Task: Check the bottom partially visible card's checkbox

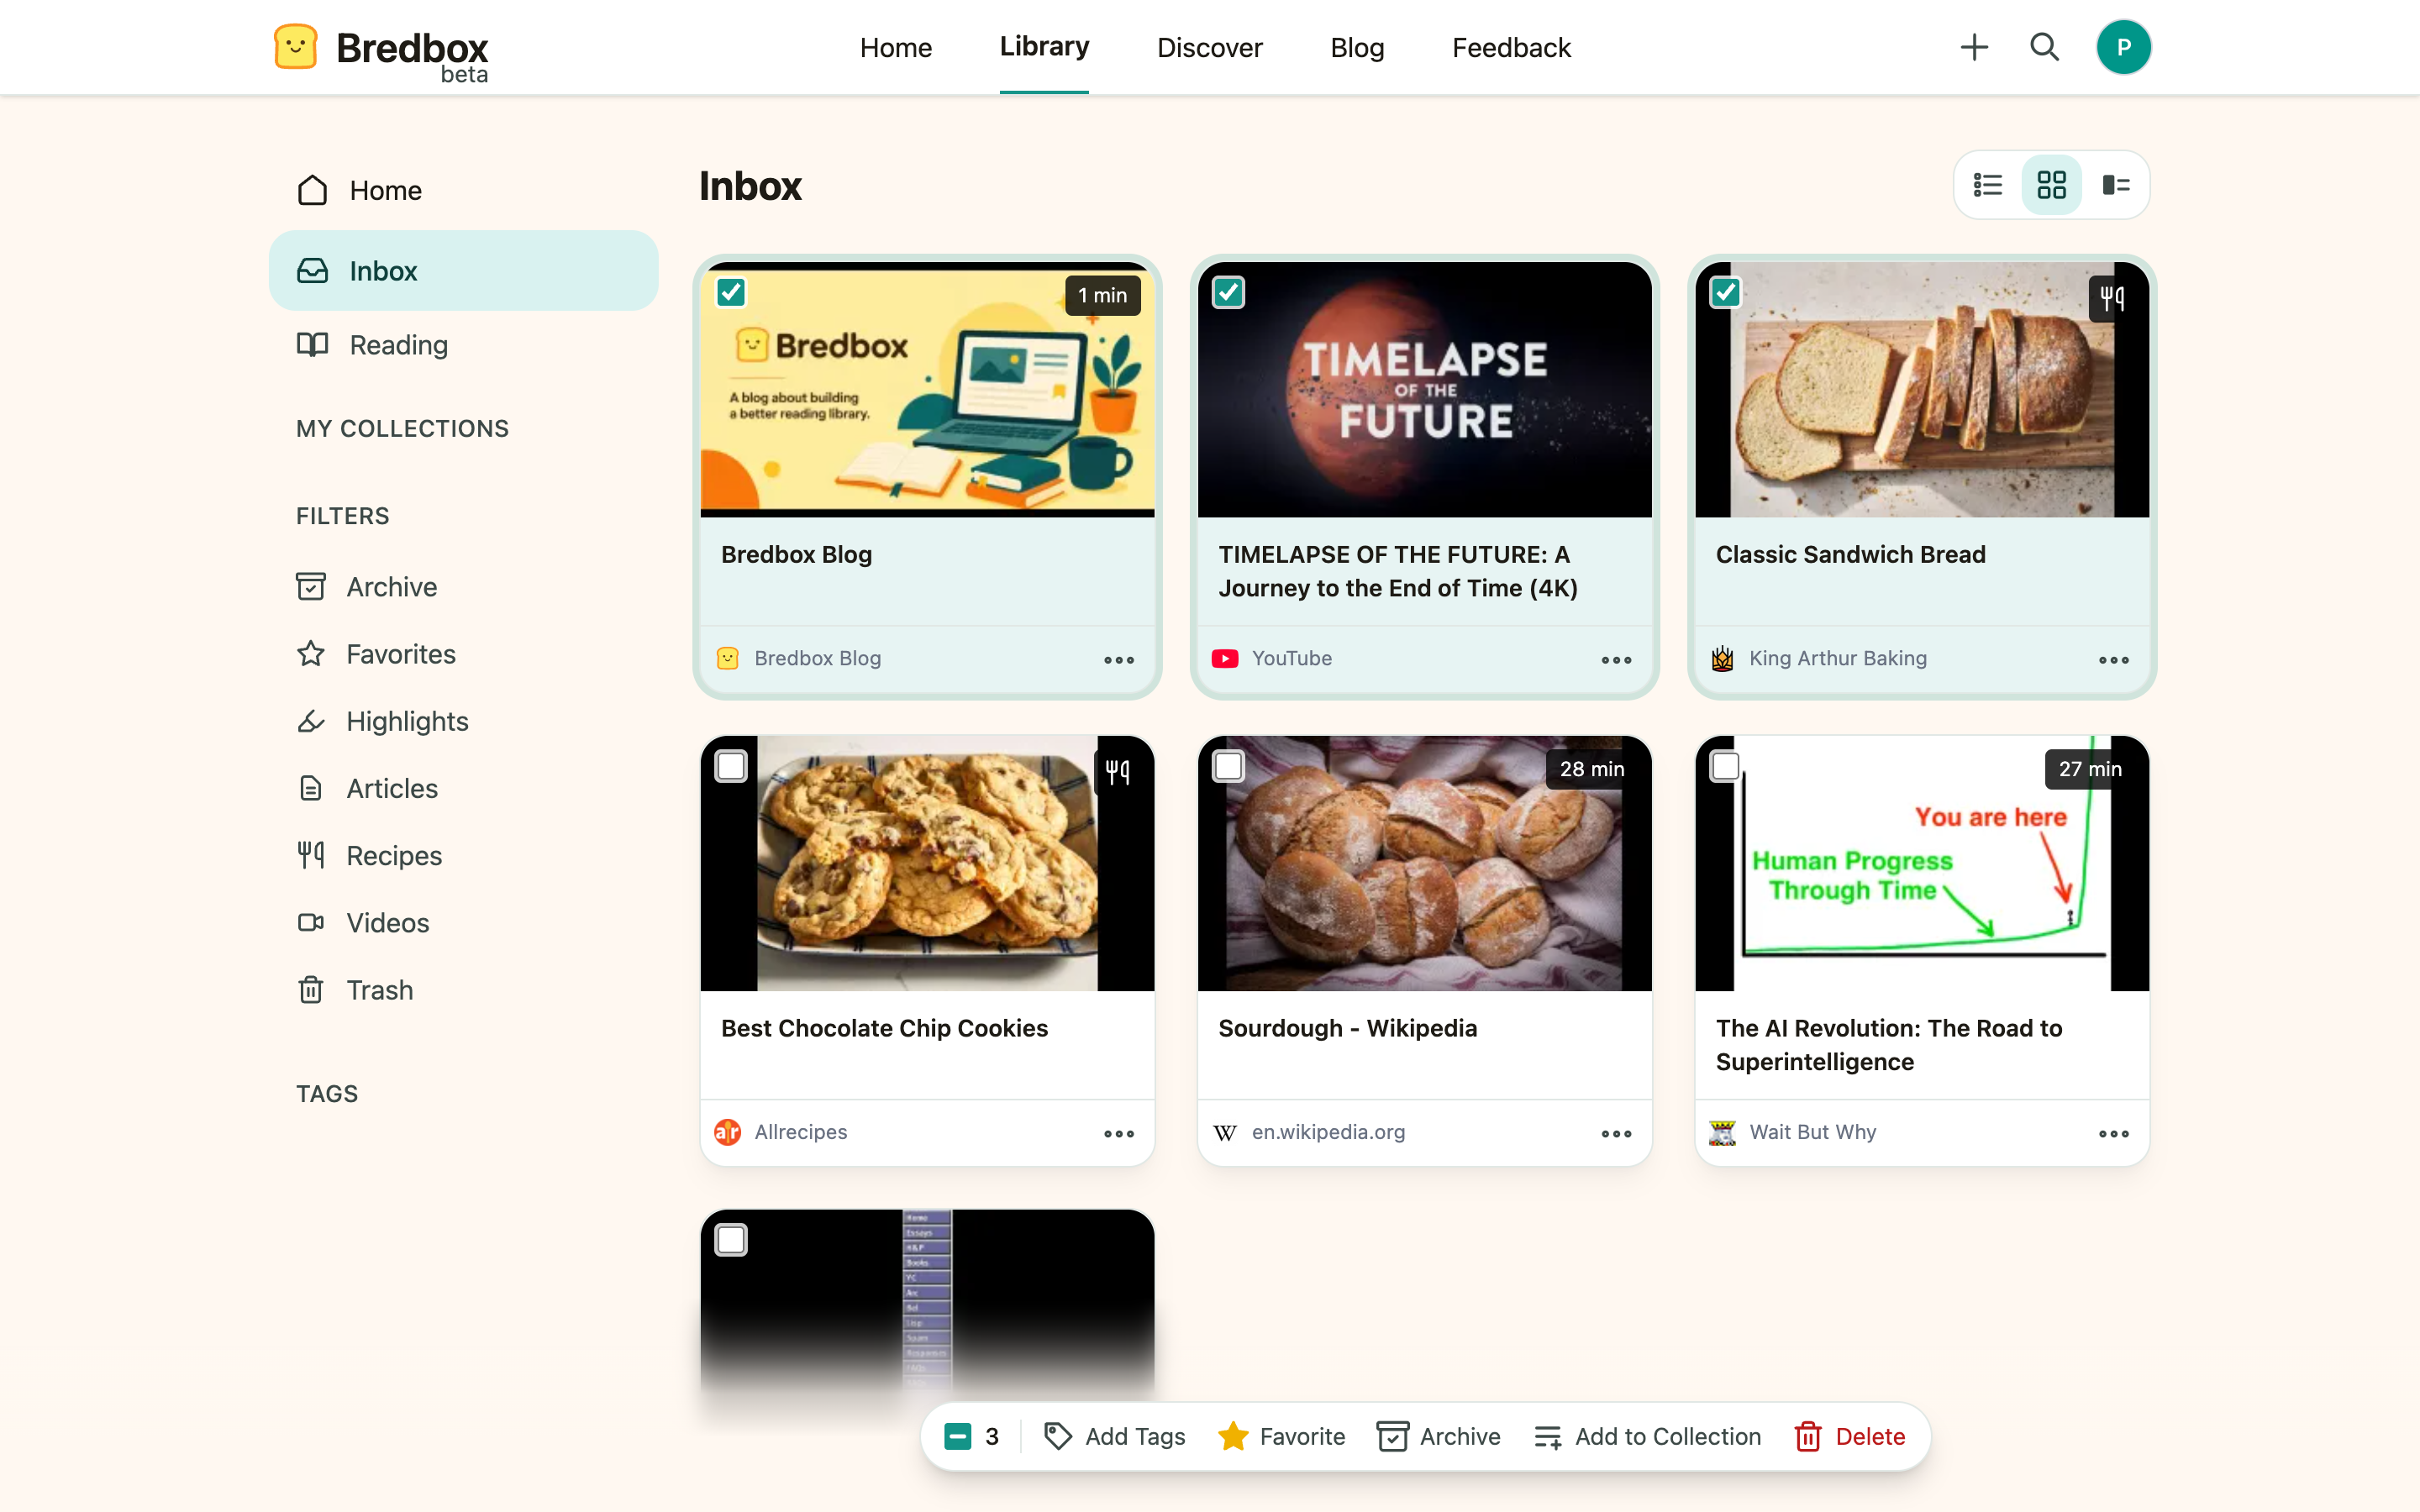Action: [731, 1241]
